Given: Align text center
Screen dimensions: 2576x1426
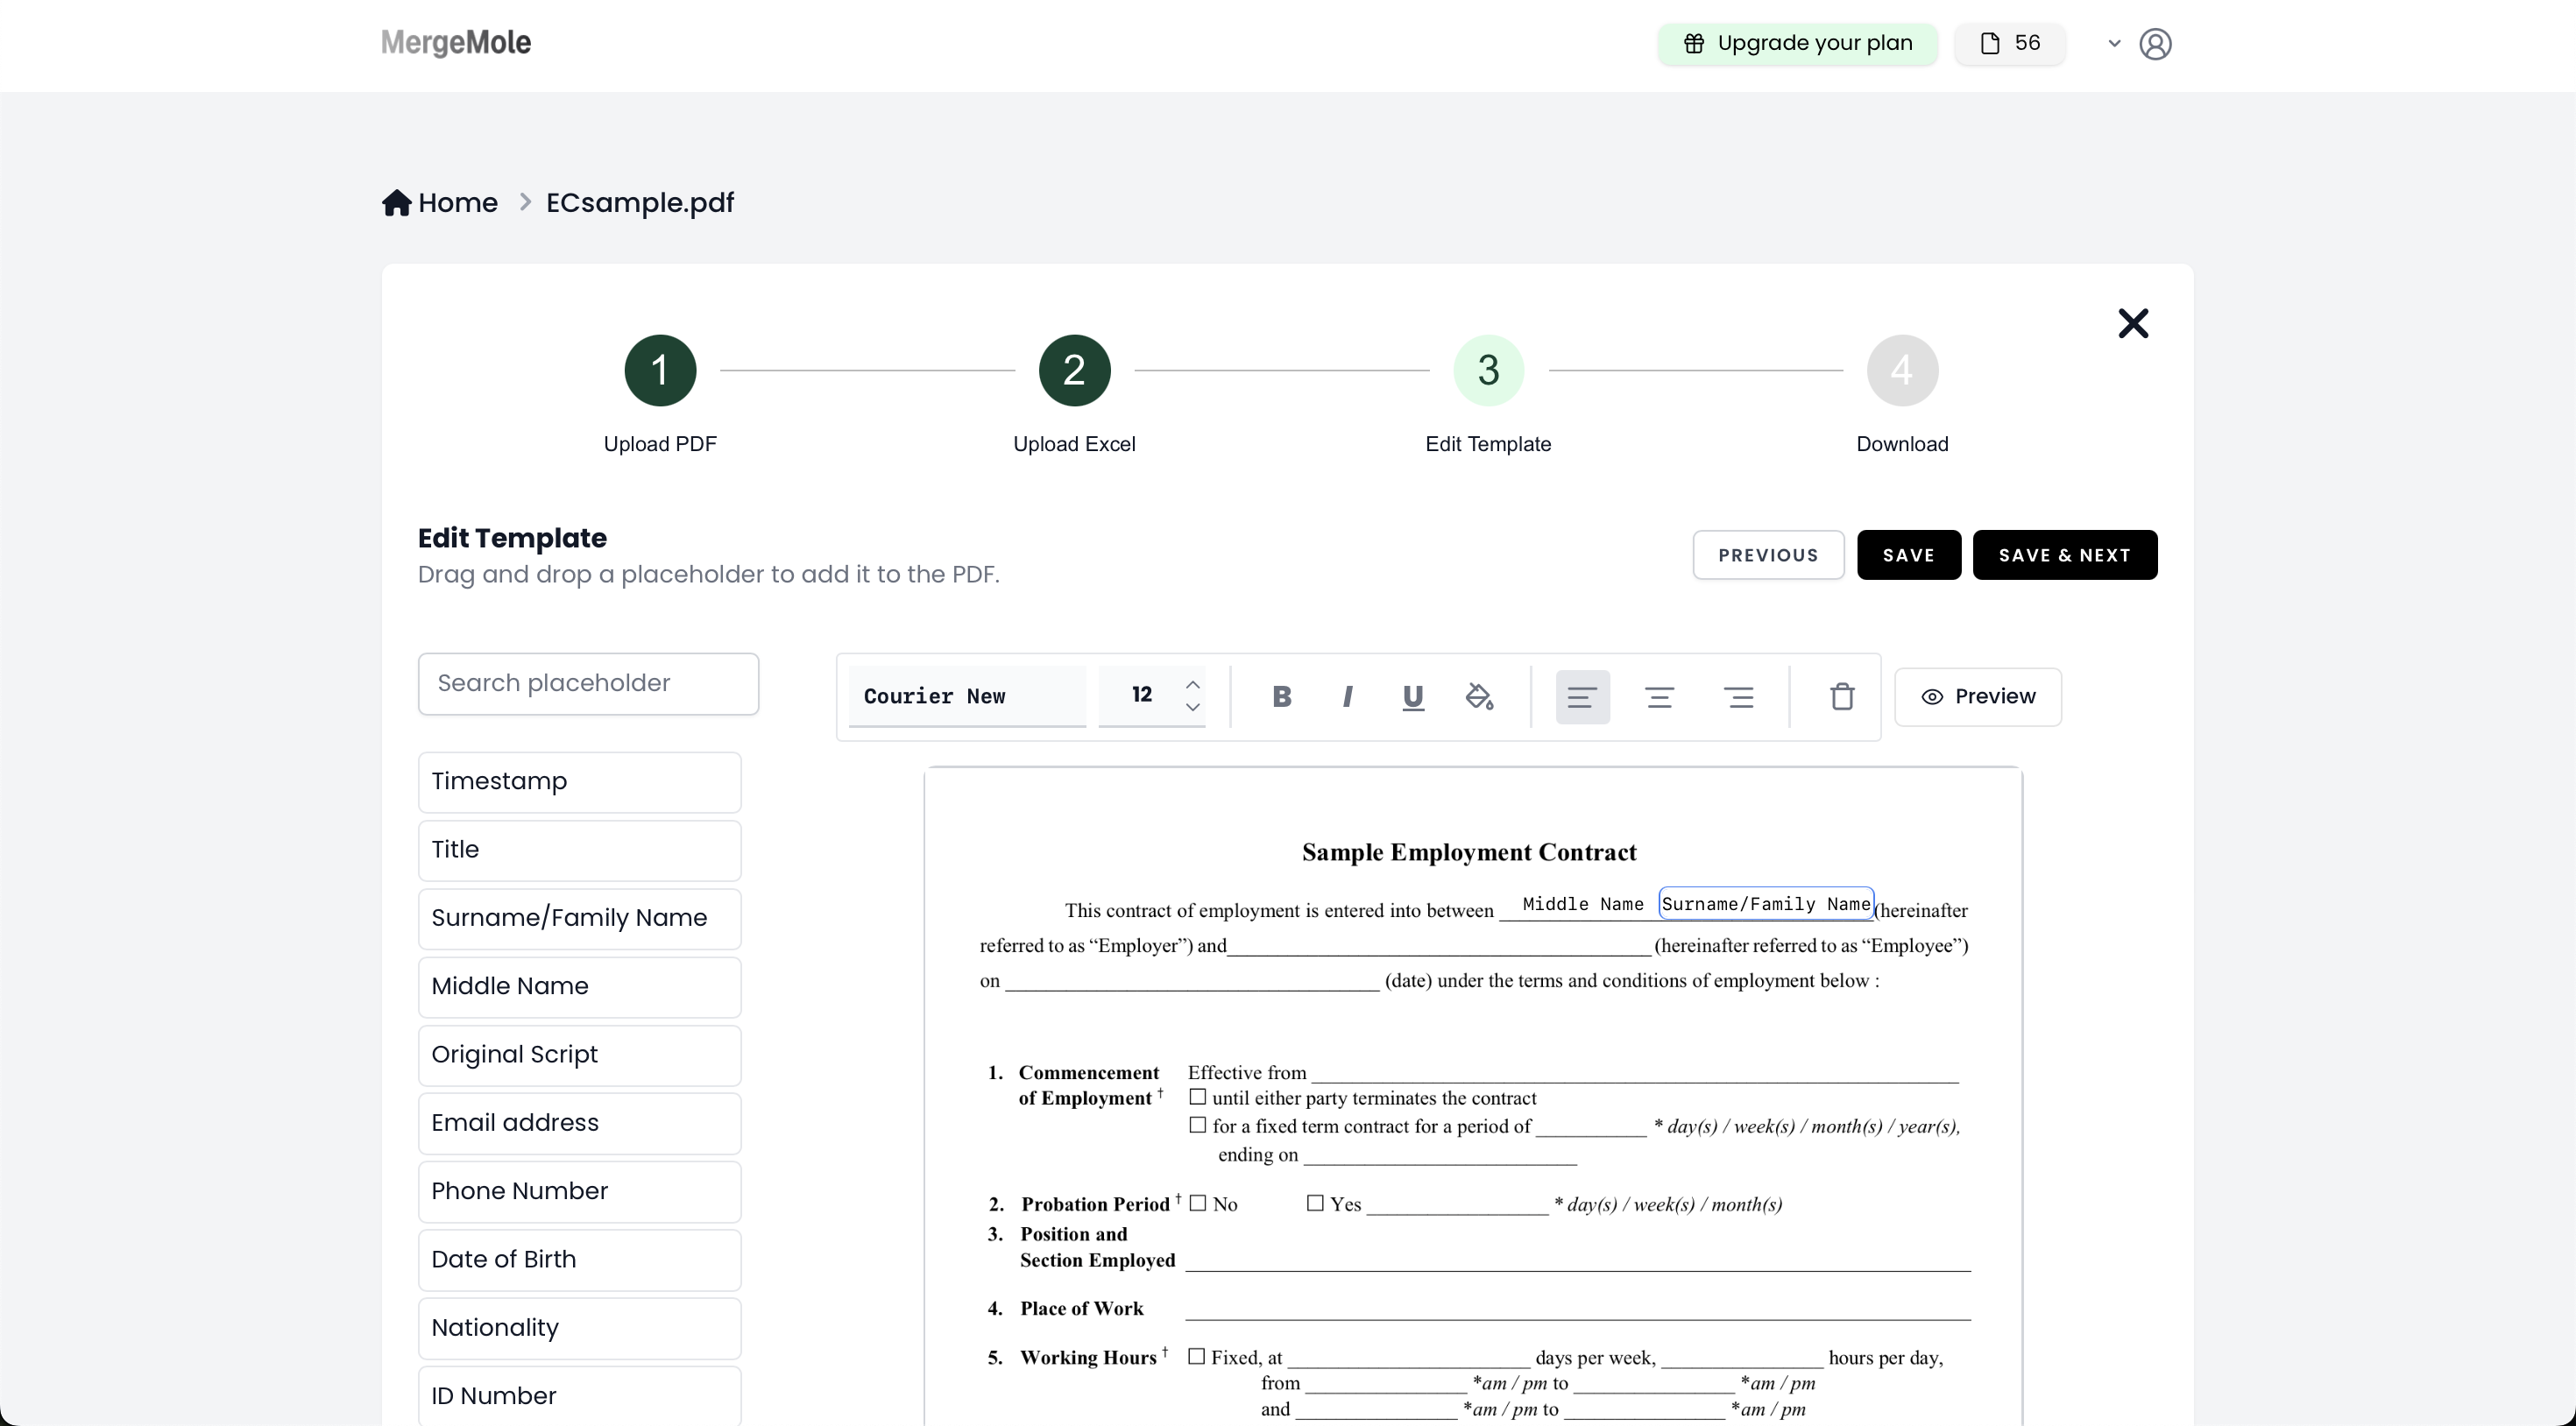Looking at the screenshot, I should [x=1660, y=697].
